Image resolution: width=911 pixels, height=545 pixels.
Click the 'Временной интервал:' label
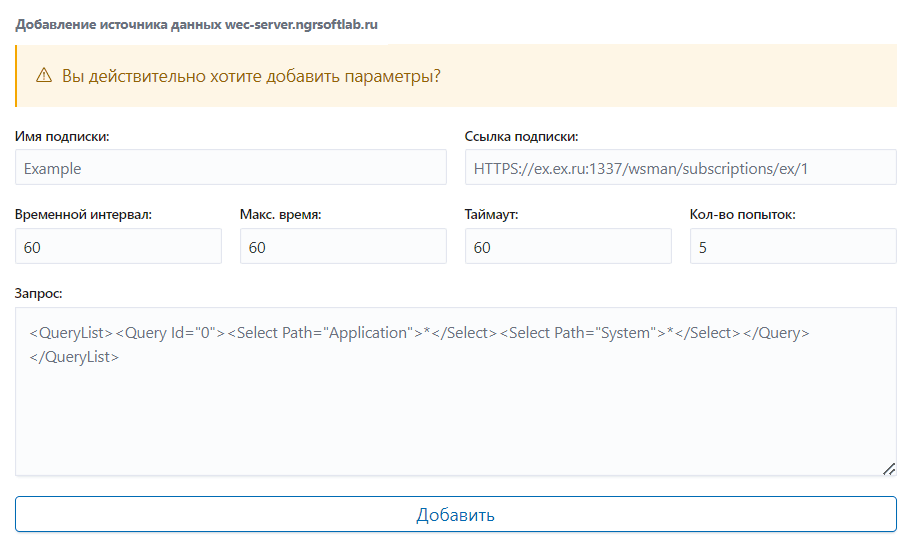[x=83, y=215]
